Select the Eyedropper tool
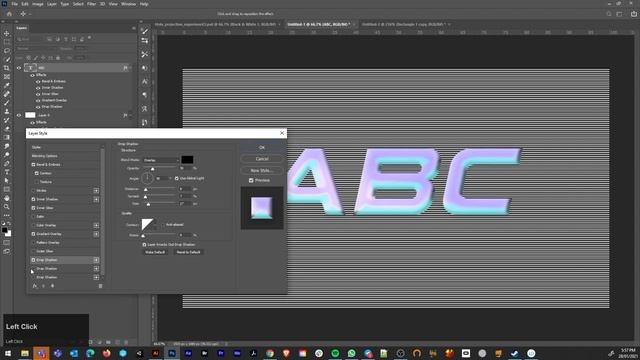The image size is (640, 360). (7, 85)
